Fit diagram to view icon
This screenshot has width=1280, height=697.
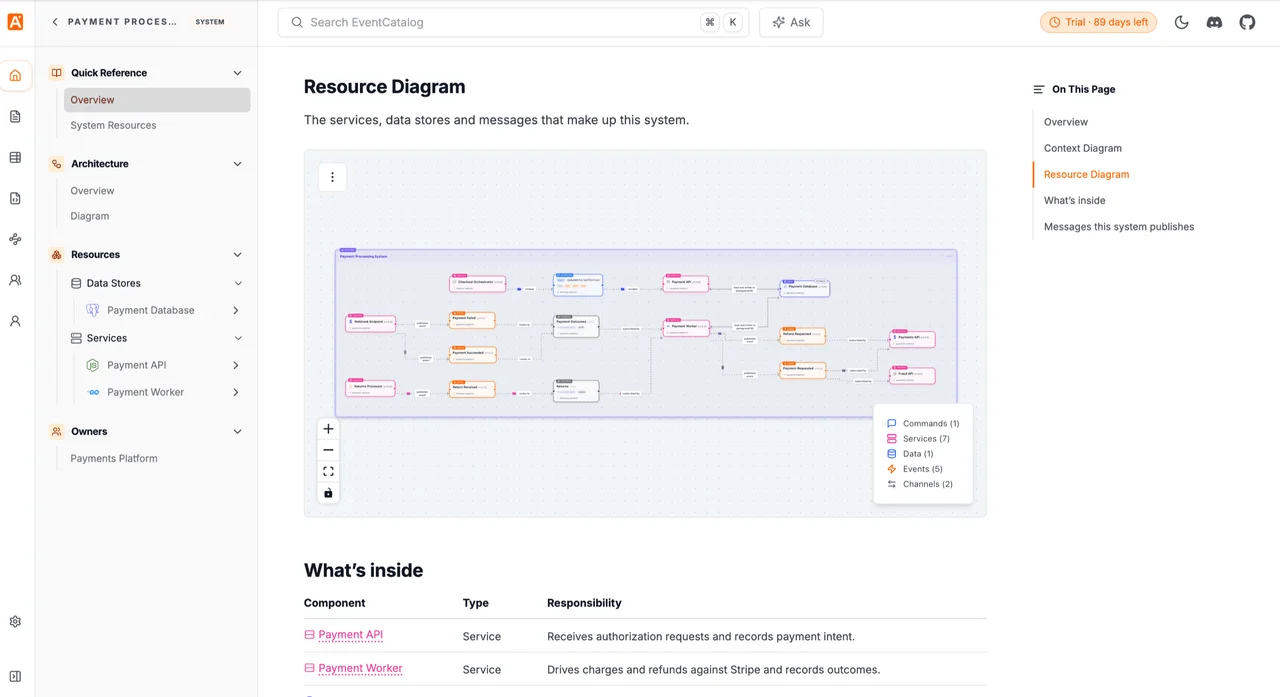328,471
